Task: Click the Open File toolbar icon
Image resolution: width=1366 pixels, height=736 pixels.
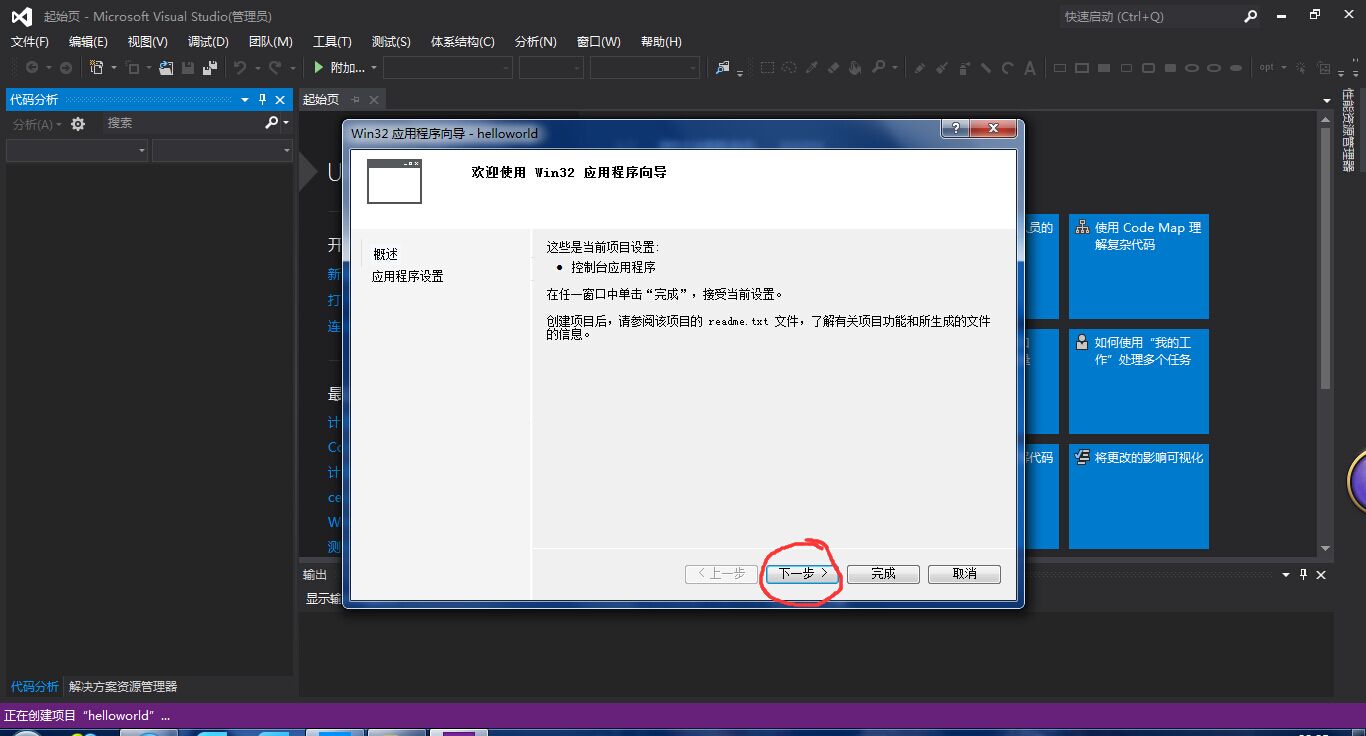Action: [x=166, y=68]
